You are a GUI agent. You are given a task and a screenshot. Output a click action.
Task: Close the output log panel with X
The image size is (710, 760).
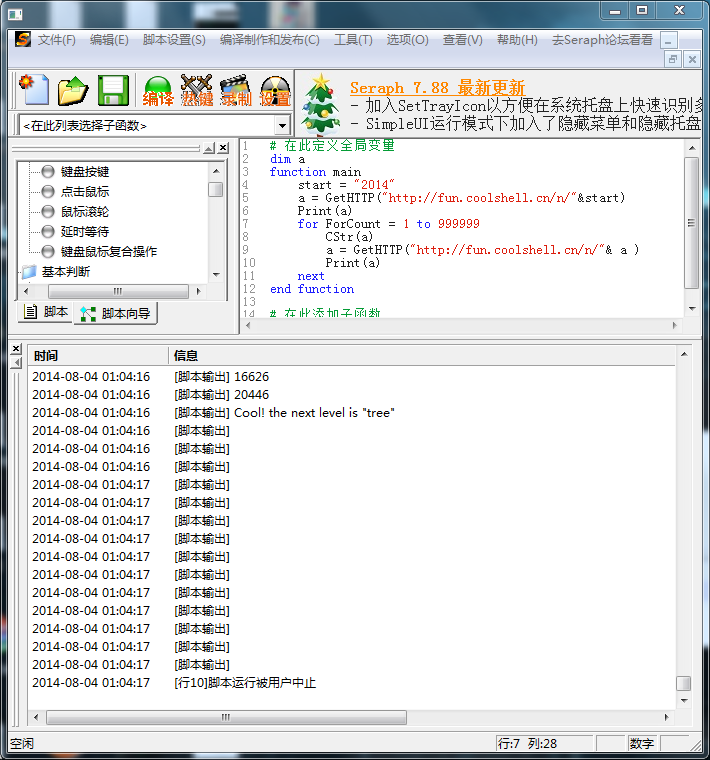[16, 348]
